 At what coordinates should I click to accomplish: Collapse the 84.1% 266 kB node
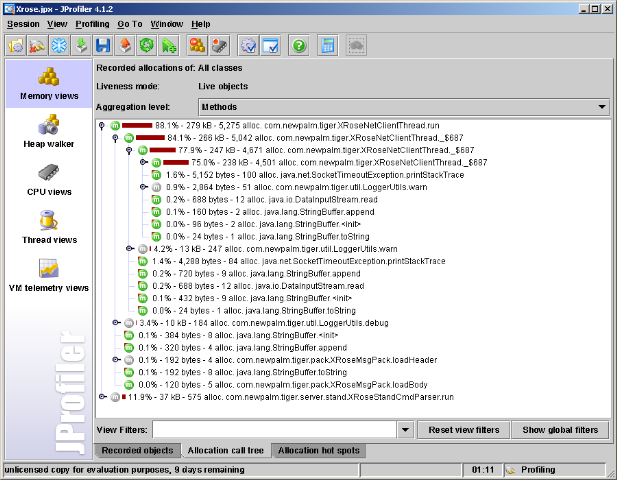[115, 138]
